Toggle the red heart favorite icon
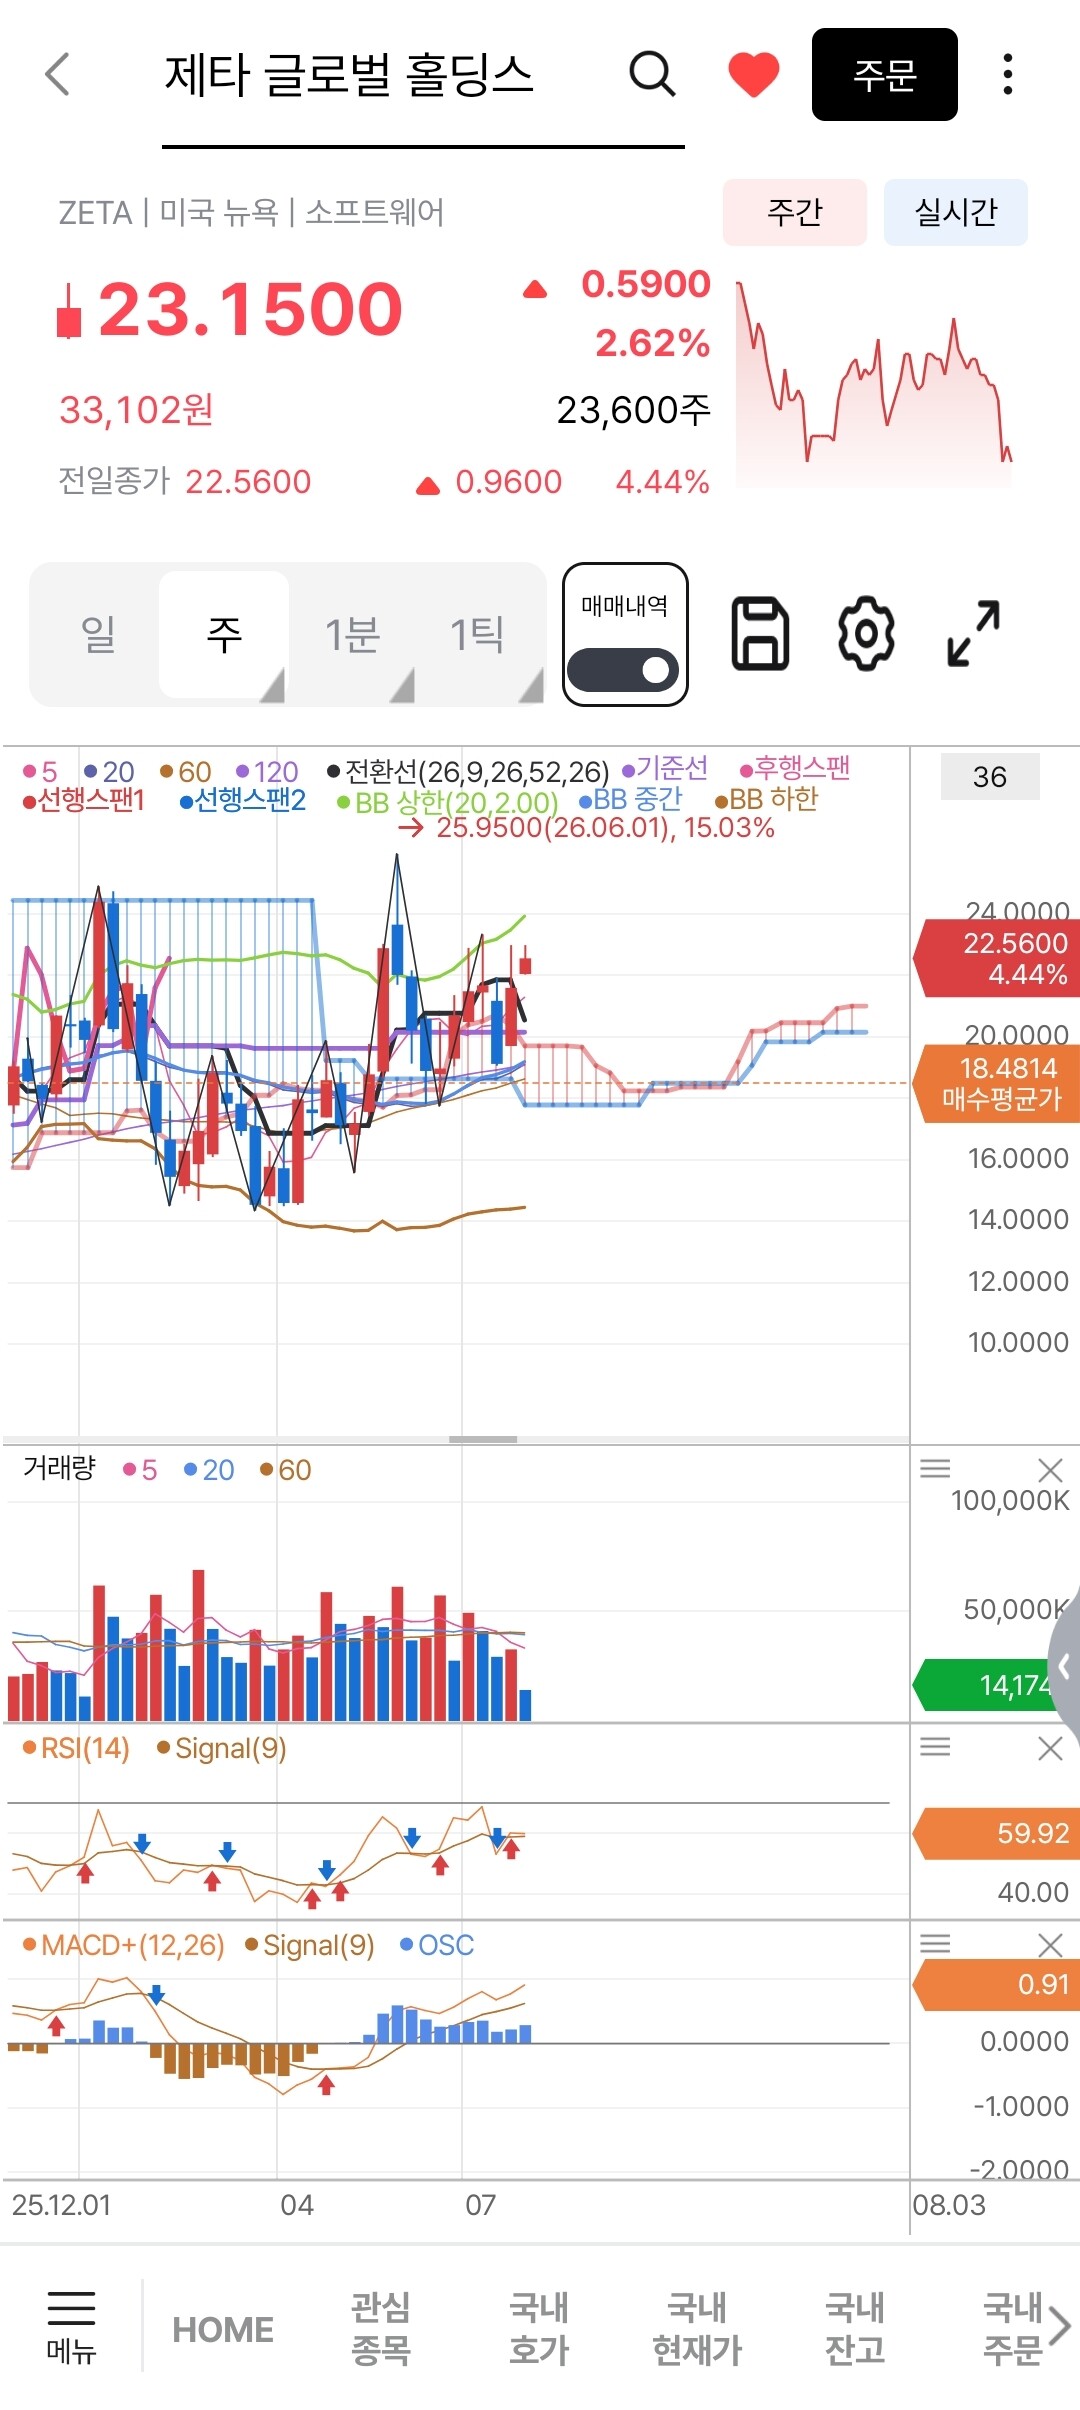Image resolution: width=1080 pixels, height=2410 pixels. 753,75
